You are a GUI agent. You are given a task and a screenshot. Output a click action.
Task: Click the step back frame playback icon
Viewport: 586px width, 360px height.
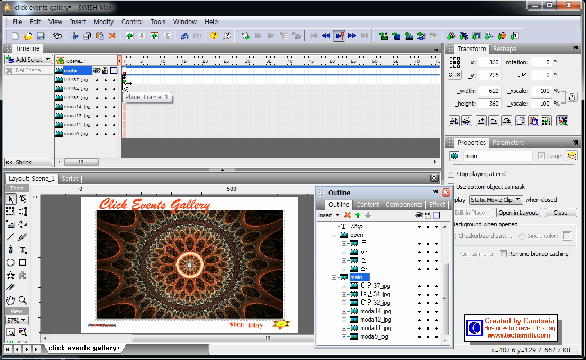[326, 36]
